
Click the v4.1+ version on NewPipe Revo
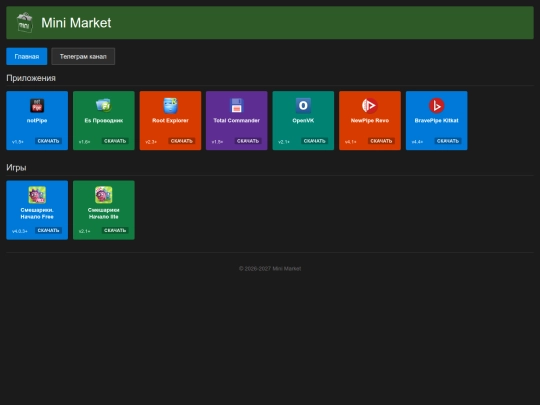point(351,142)
